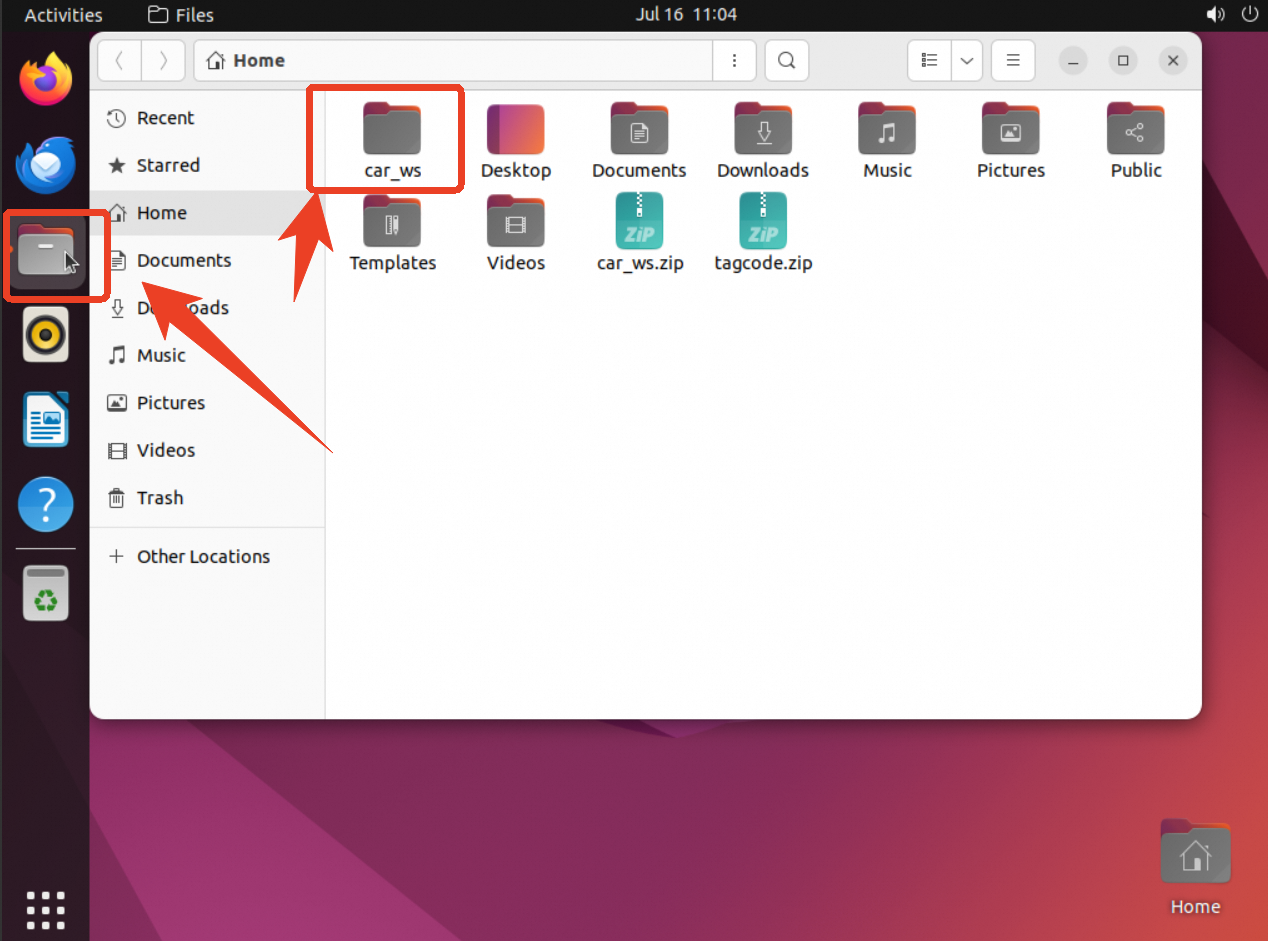Open Documents in the sidebar
1268x941 pixels.
207,260
